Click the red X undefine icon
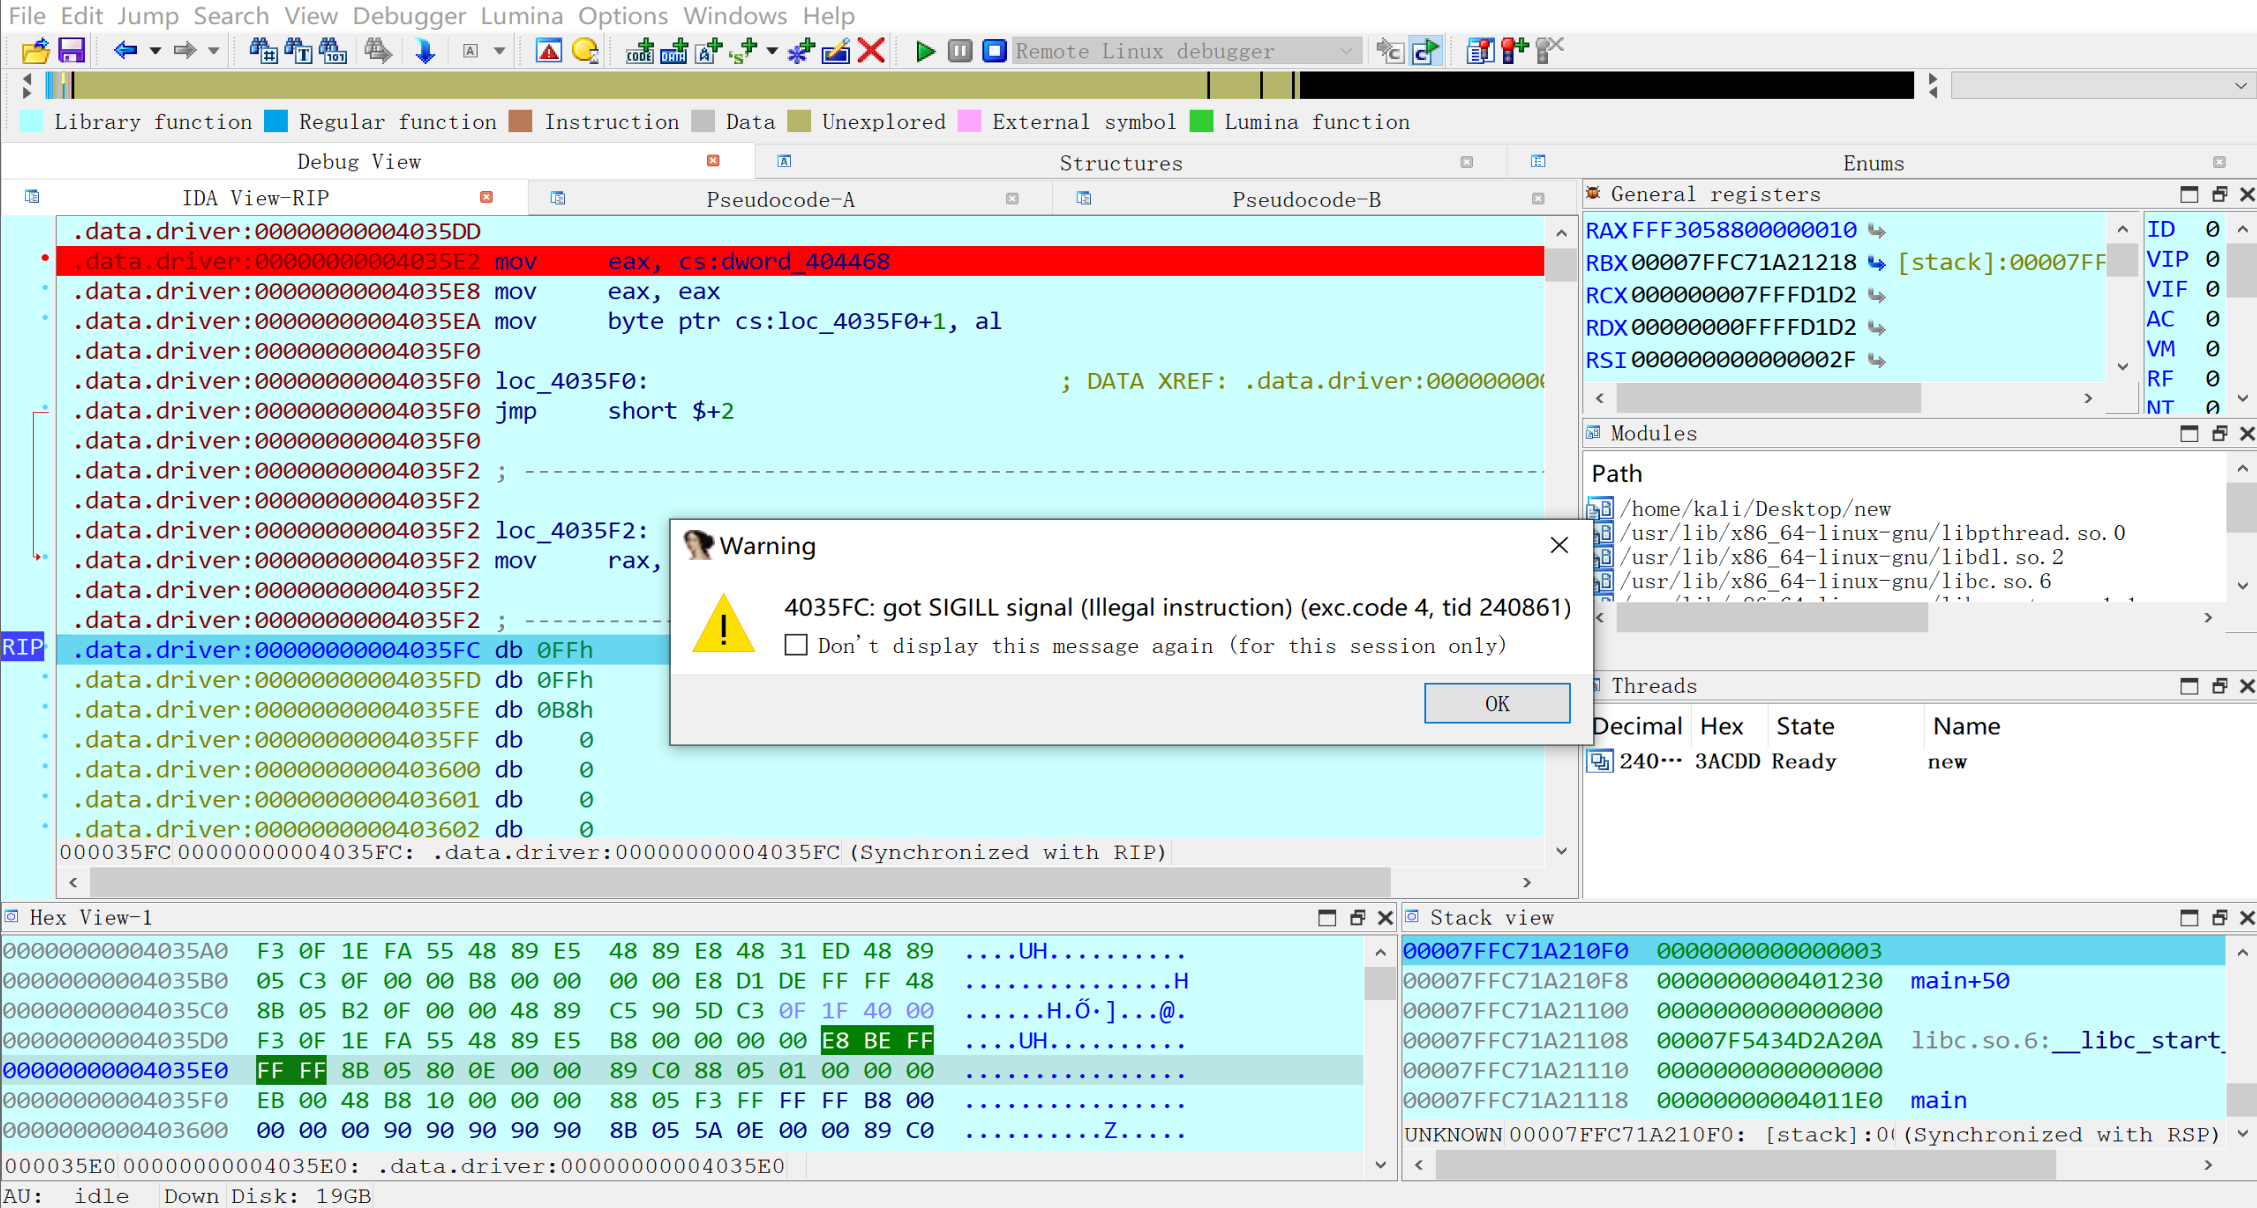This screenshot has height=1208, width=2257. pos(872,50)
